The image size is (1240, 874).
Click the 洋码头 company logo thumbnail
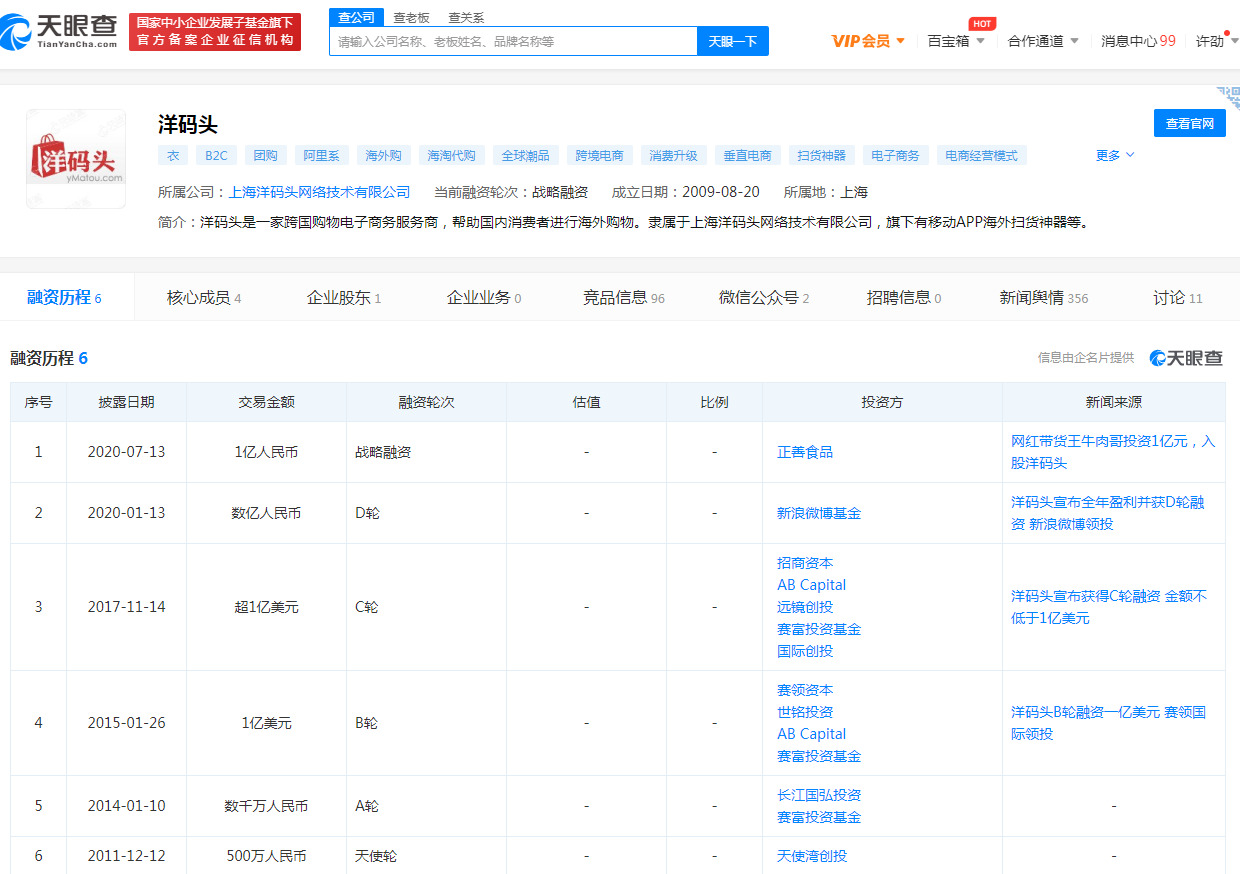pyautogui.click(x=76, y=159)
